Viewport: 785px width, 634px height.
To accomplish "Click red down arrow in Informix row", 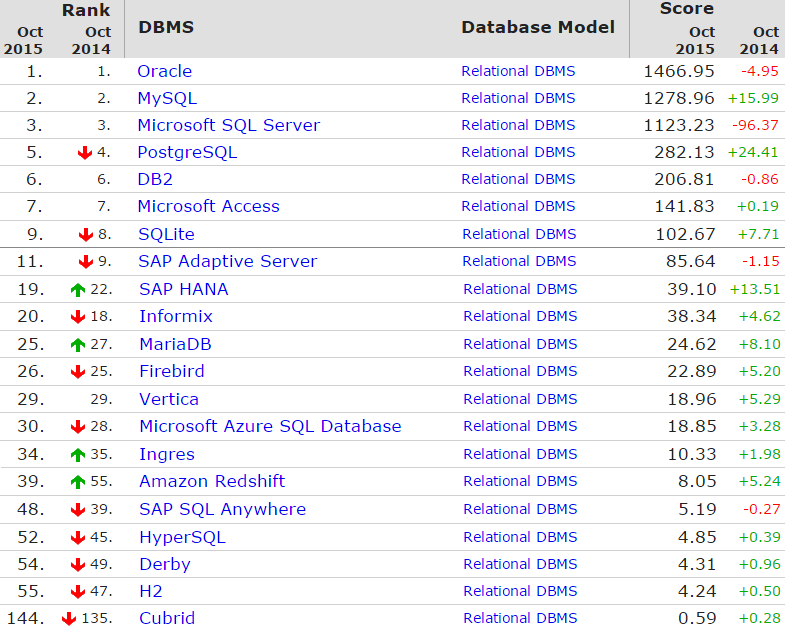I will tap(78, 316).
